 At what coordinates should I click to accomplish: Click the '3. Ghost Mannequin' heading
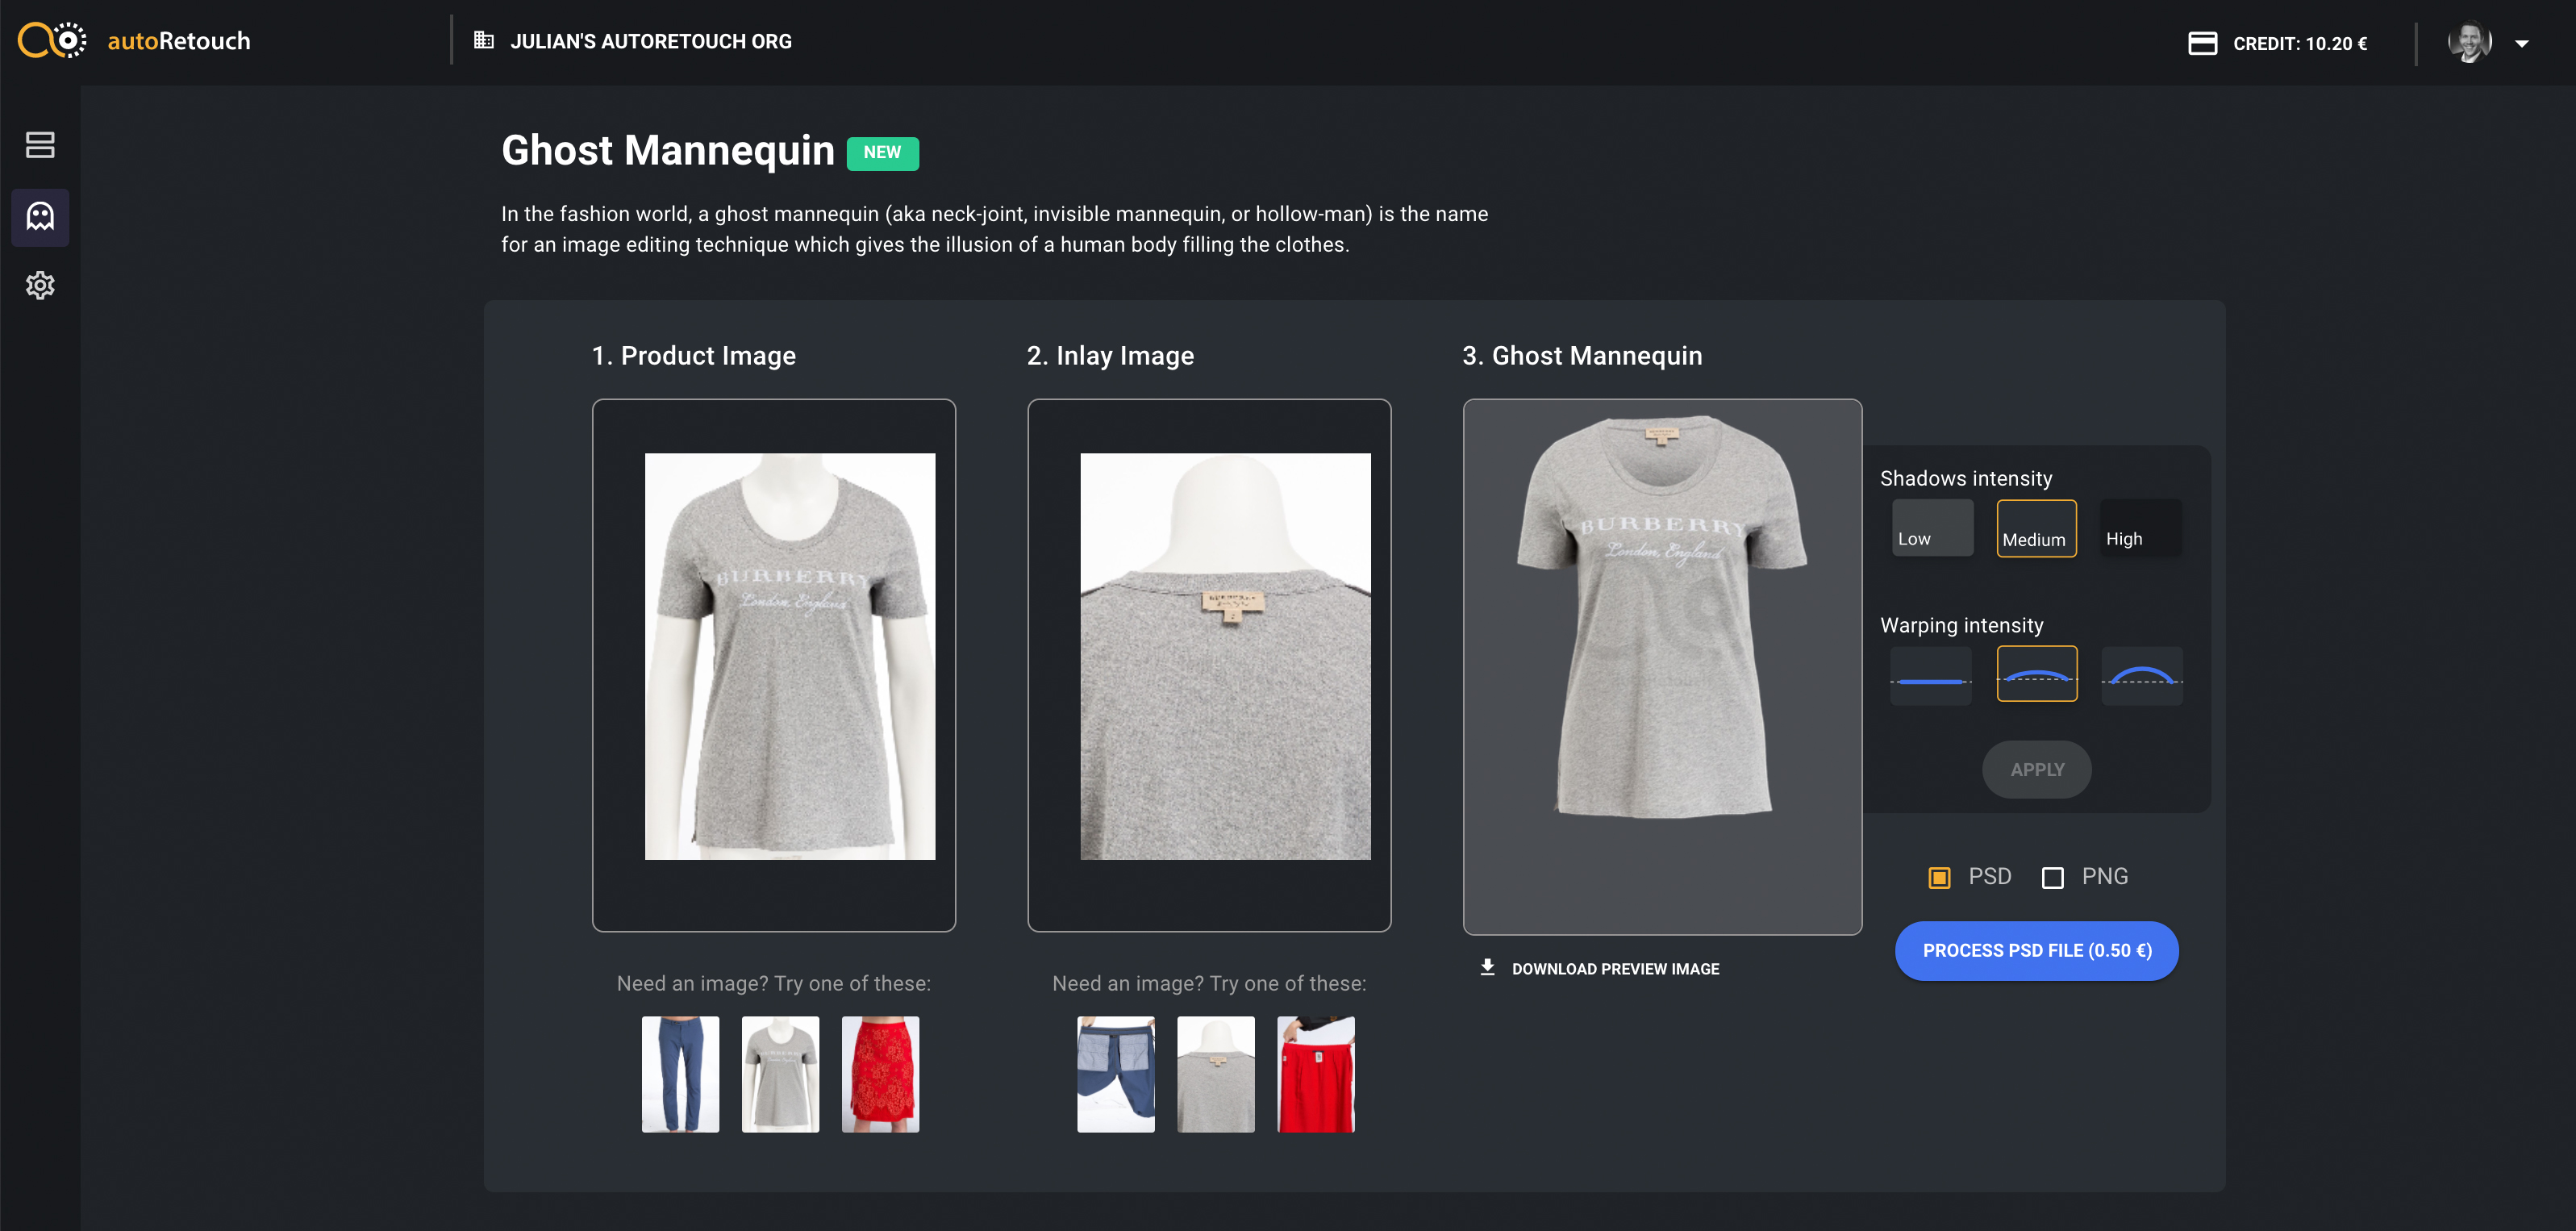1581,355
